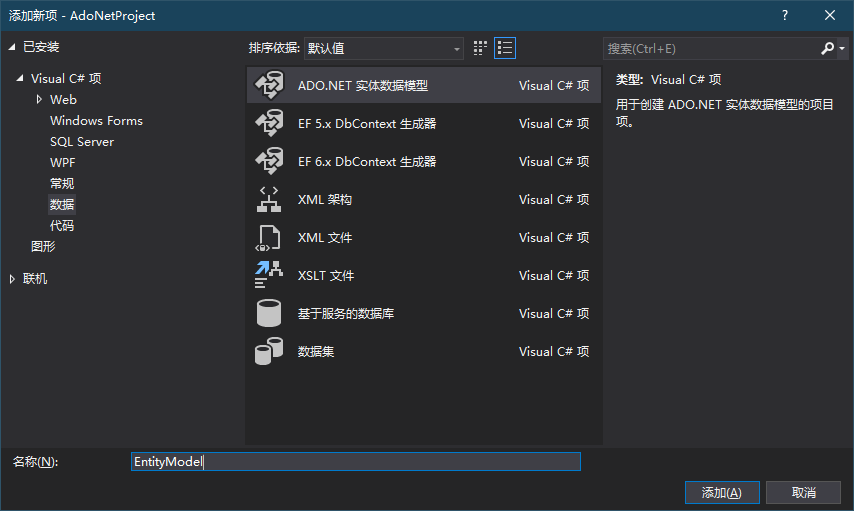Screen dimensions: 854x511
Task: Select the Web category label
Action: tap(63, 99)
